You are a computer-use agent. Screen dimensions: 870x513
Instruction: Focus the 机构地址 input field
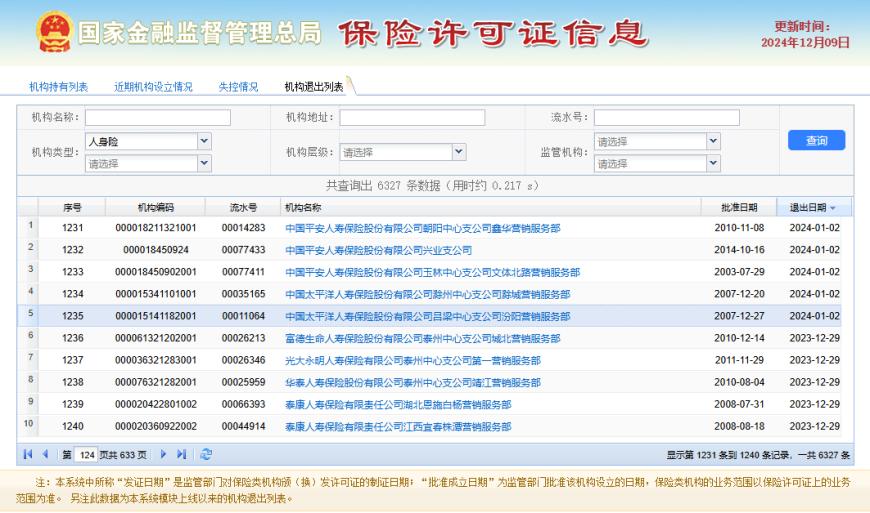pyautogui.click(x=412, y=117)
